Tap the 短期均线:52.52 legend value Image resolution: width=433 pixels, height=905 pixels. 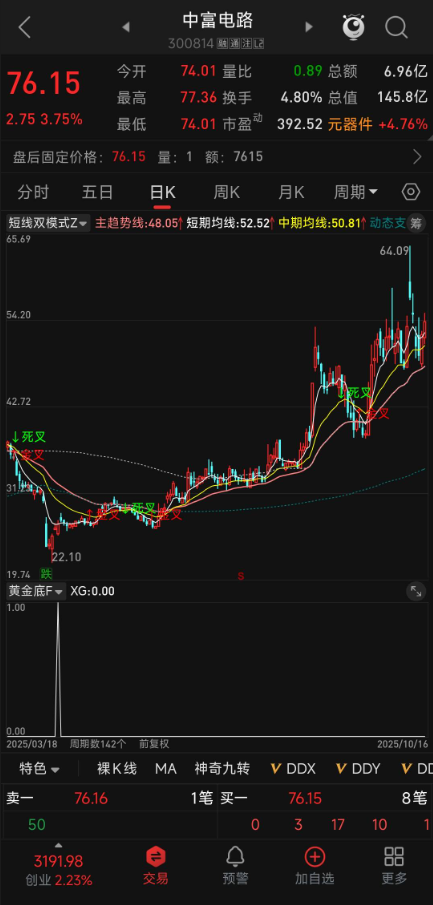[231, 223]
